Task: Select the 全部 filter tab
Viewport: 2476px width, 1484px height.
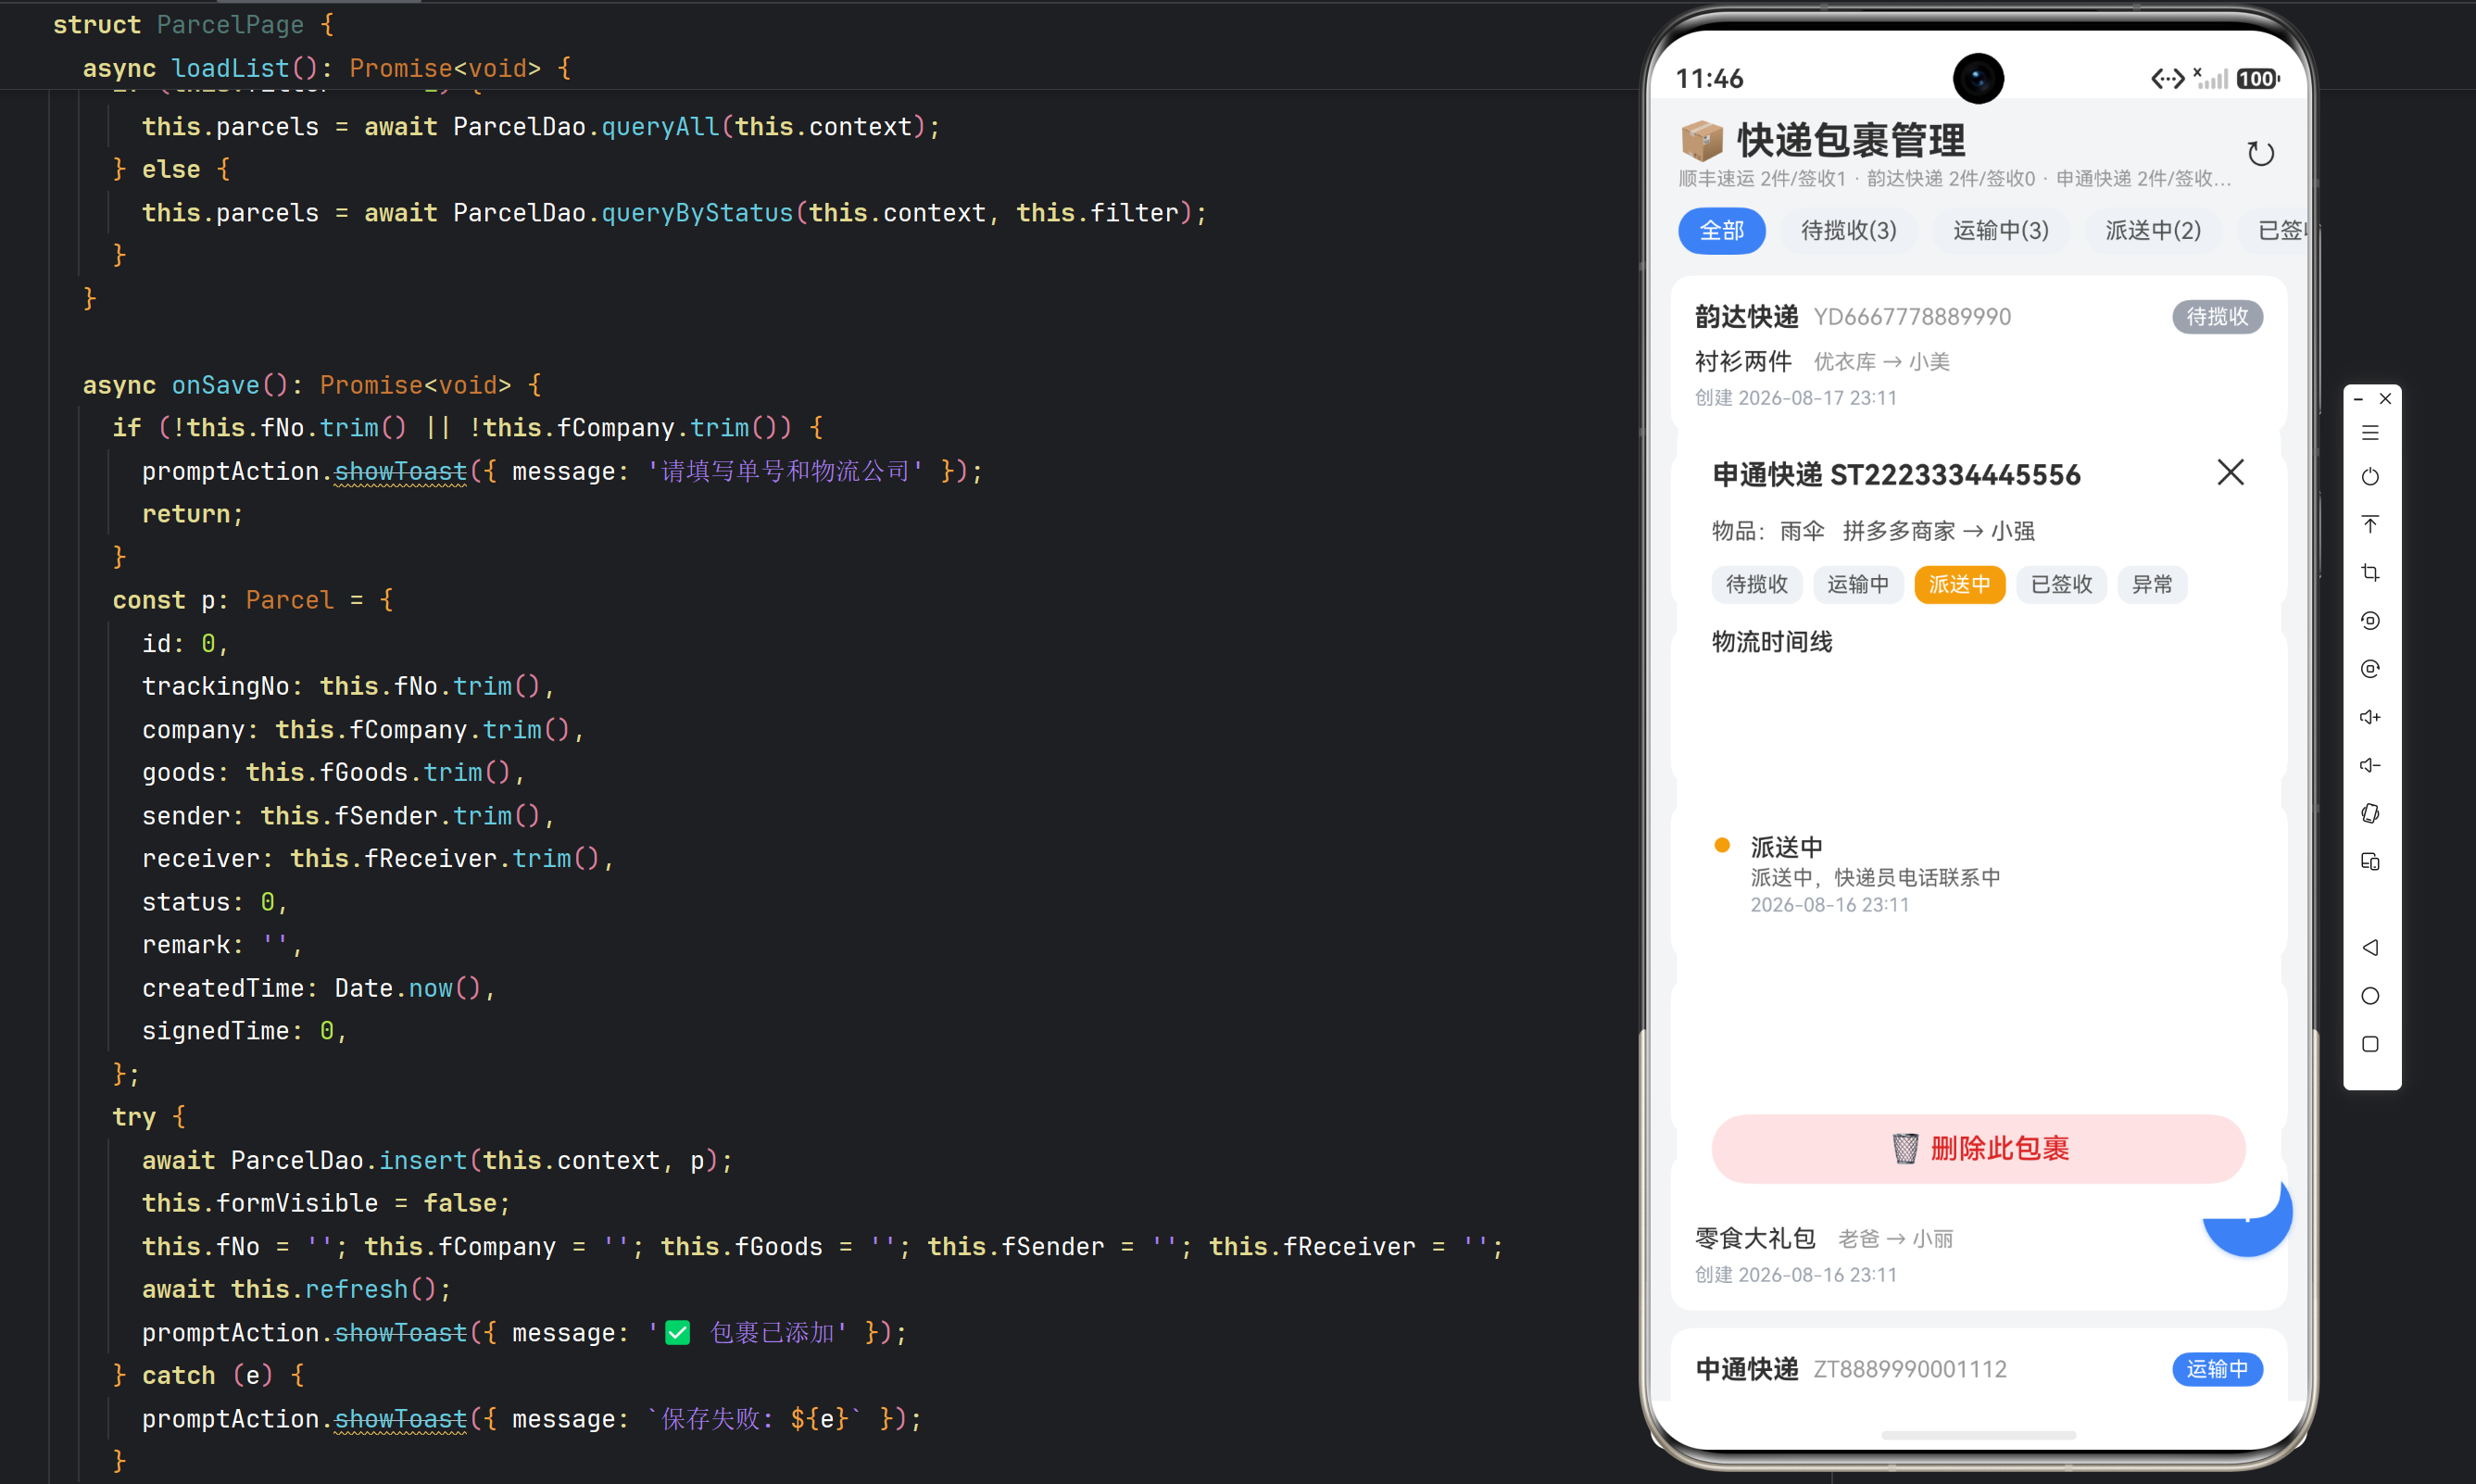Action: coord(1721,231)
